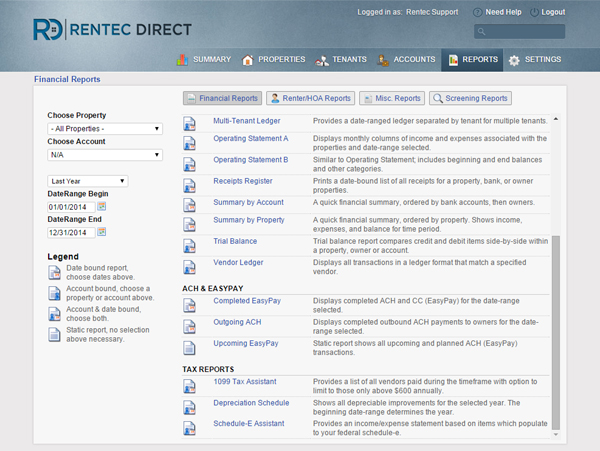
Task: Click the calendar icon beside DateRange Begin
Action: tap(102, 207)
